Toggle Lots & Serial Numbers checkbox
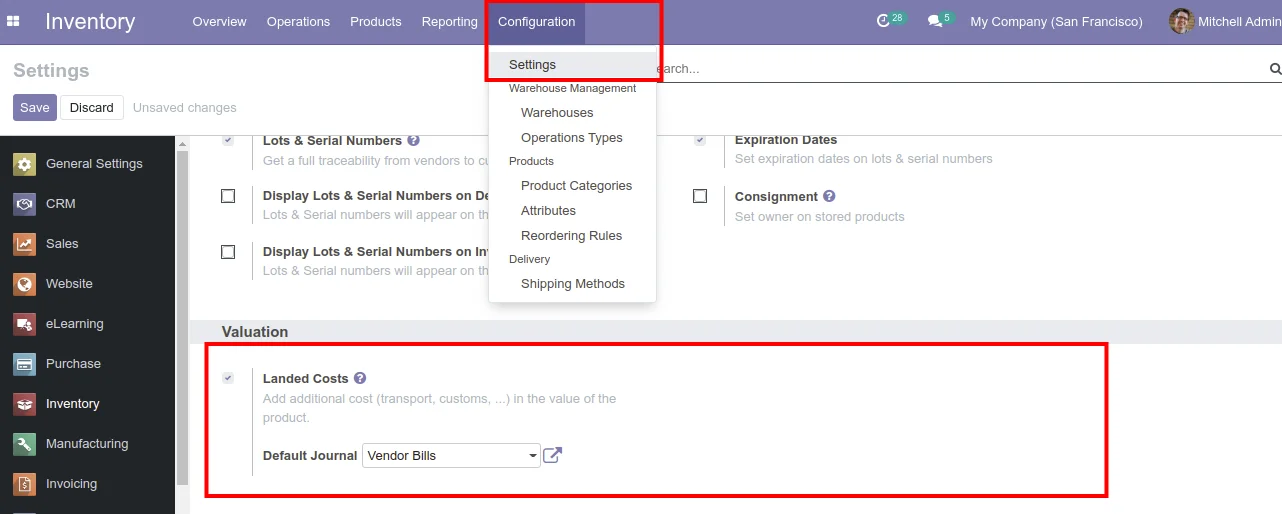1282x514 pixels. 228,141
